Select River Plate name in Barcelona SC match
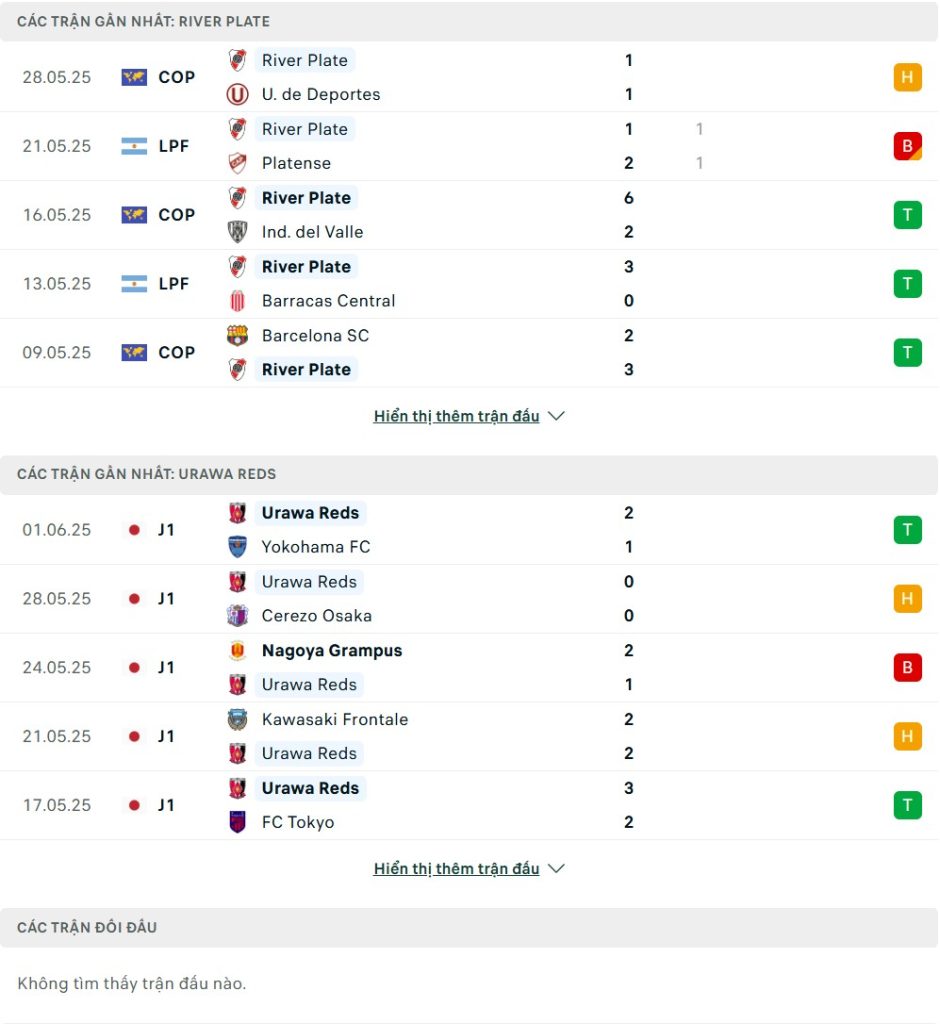 coord(306,370)
